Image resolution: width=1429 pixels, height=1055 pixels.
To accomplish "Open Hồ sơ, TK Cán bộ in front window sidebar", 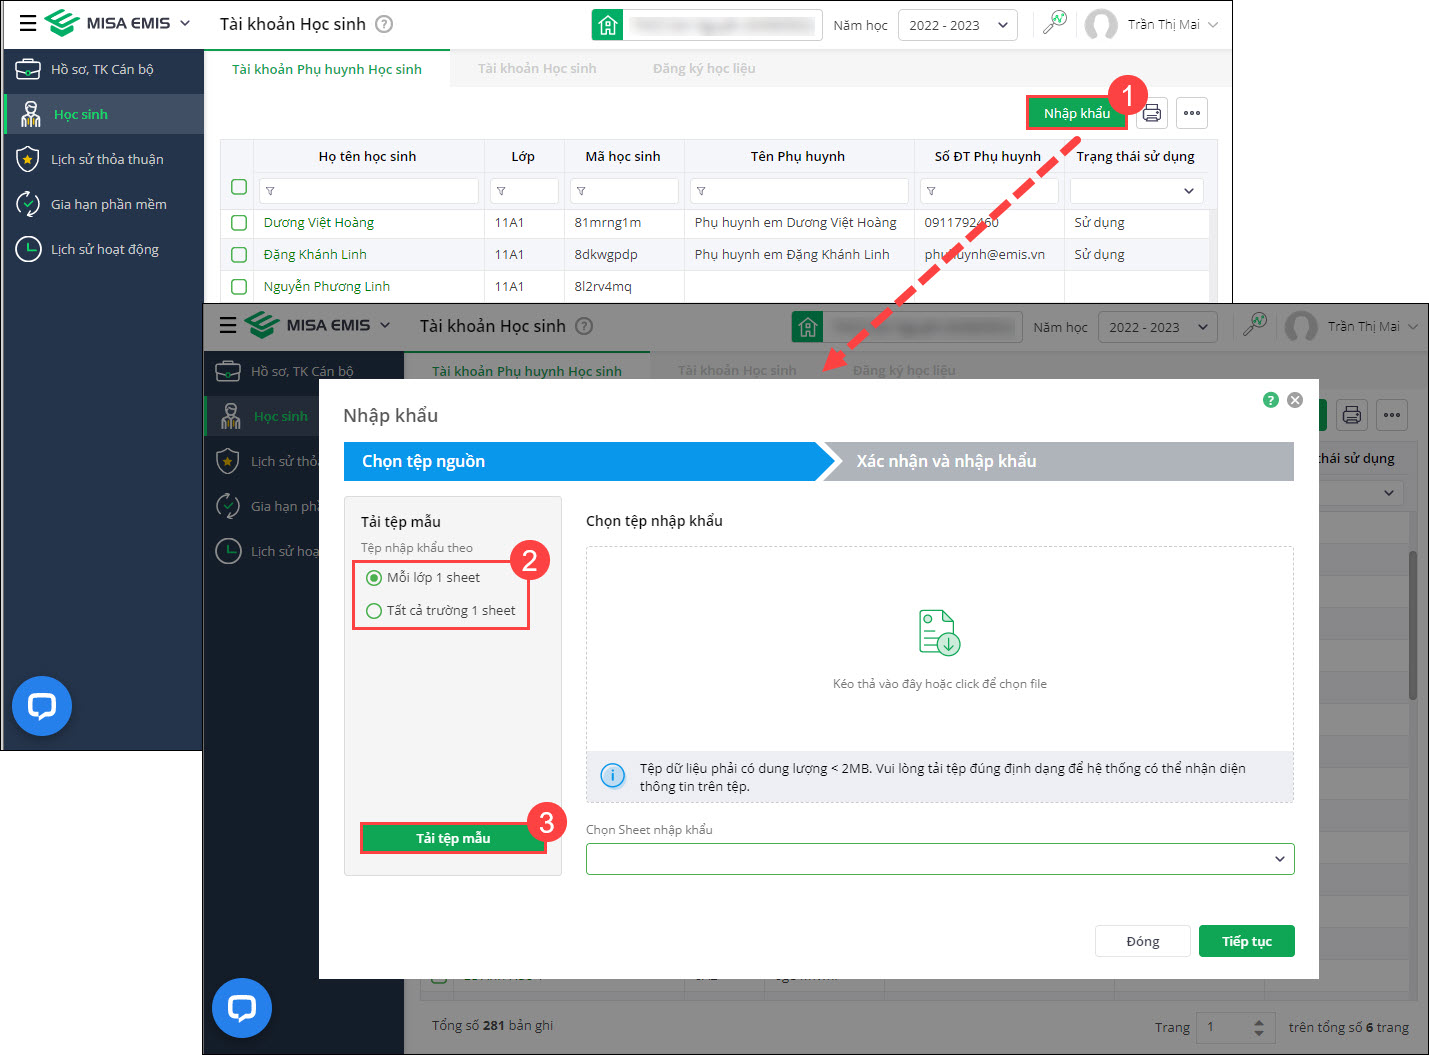I will tap(304, 371).
